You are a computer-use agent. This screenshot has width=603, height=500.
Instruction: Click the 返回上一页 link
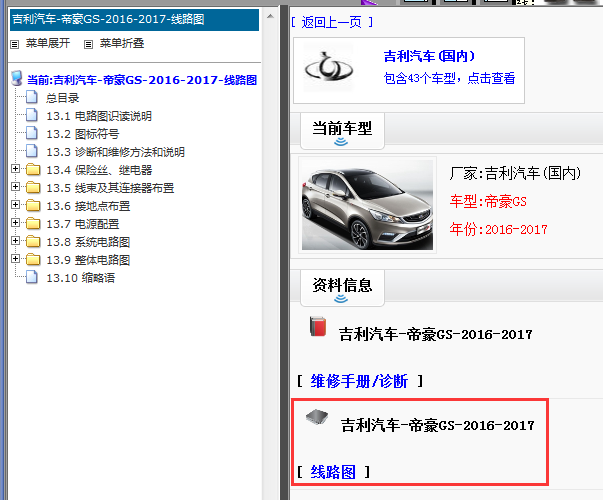[332, 22]
